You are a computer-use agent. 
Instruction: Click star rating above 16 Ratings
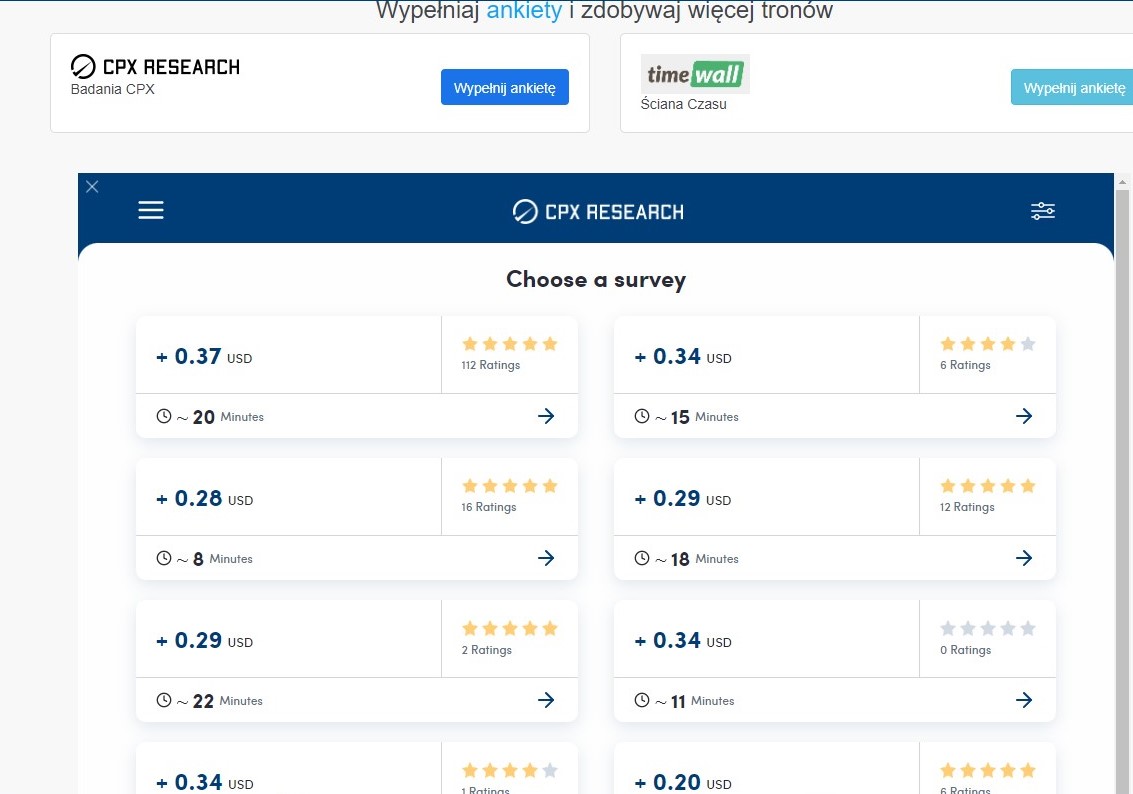coord(509,486)
